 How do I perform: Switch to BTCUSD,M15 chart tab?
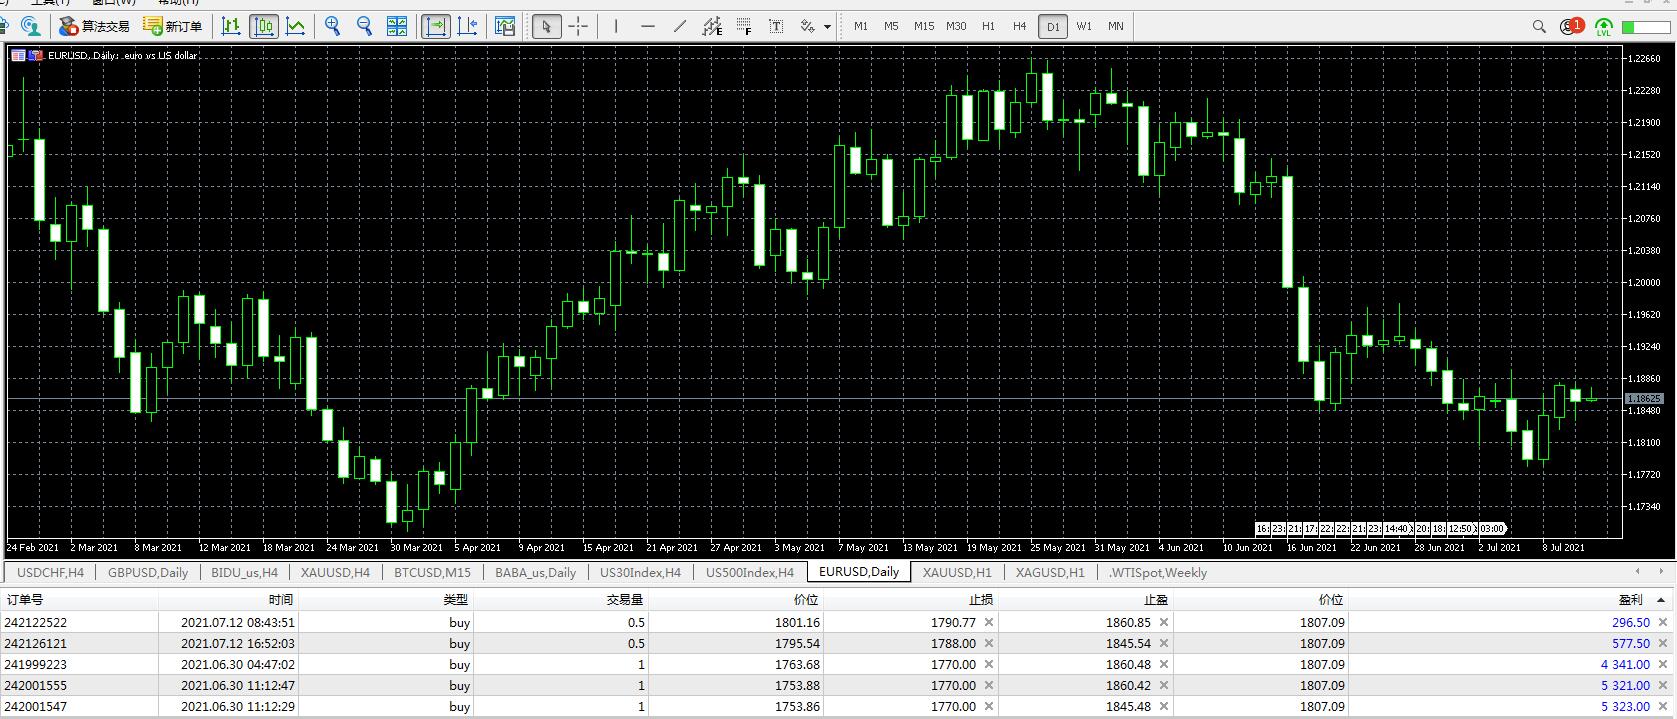point(432,573)
